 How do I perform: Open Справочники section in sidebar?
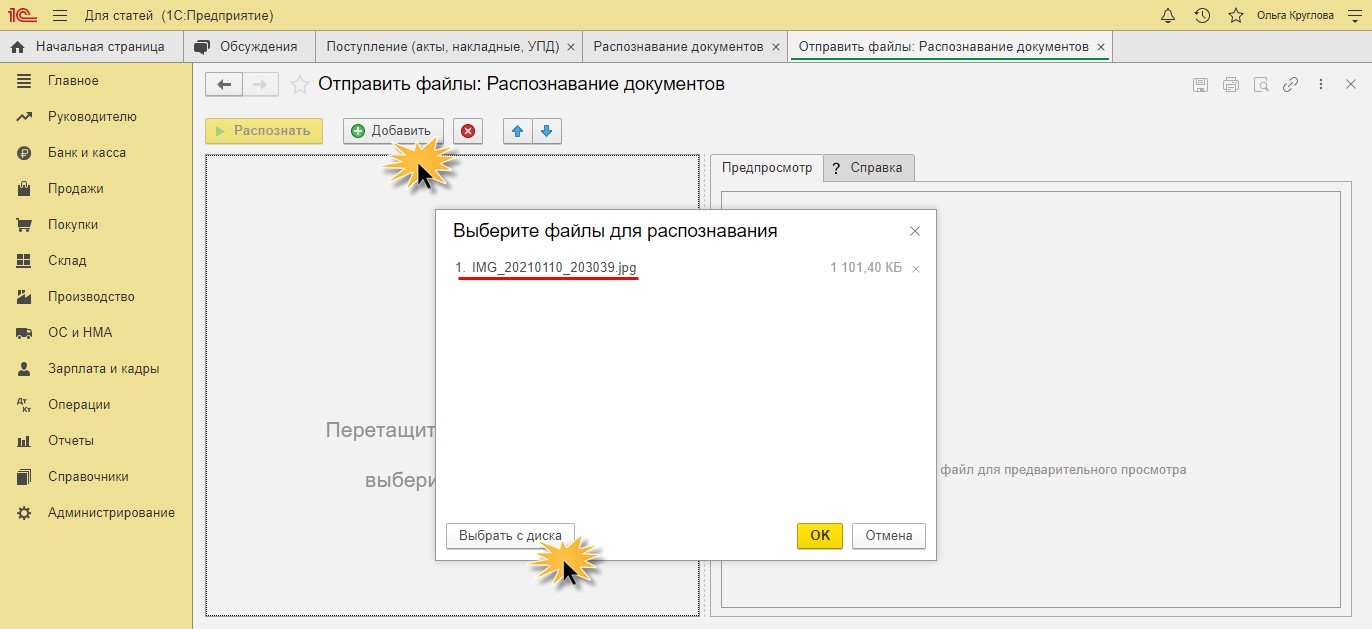[x=96, y=477]
